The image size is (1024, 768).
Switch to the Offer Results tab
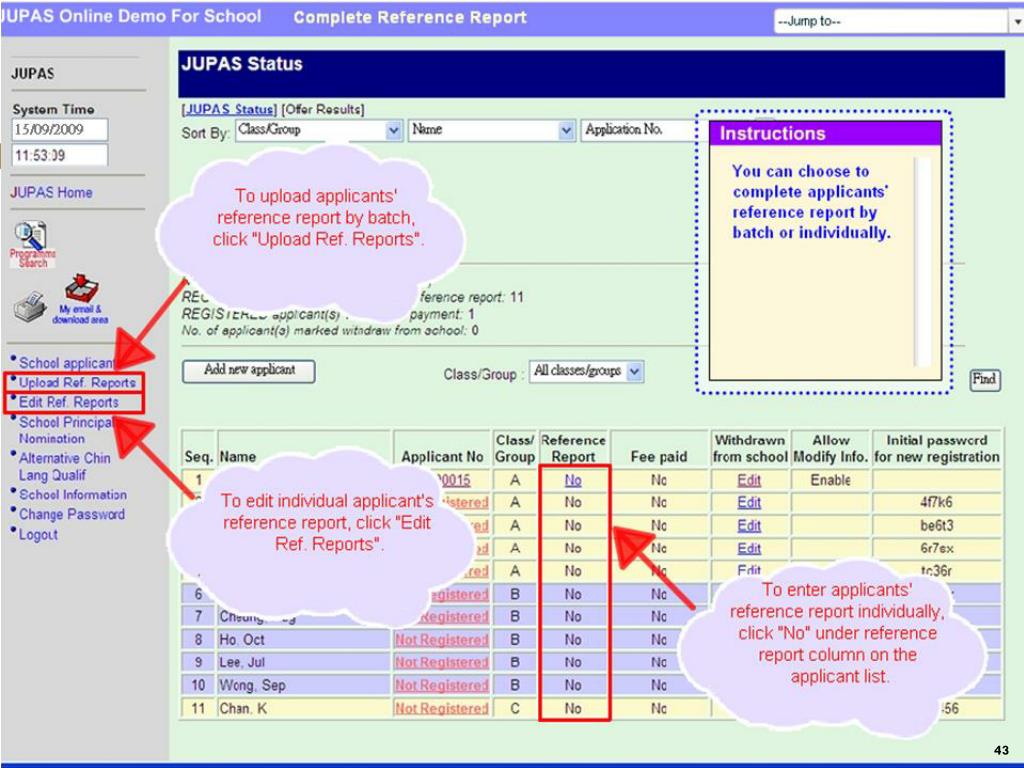point(323,109)
